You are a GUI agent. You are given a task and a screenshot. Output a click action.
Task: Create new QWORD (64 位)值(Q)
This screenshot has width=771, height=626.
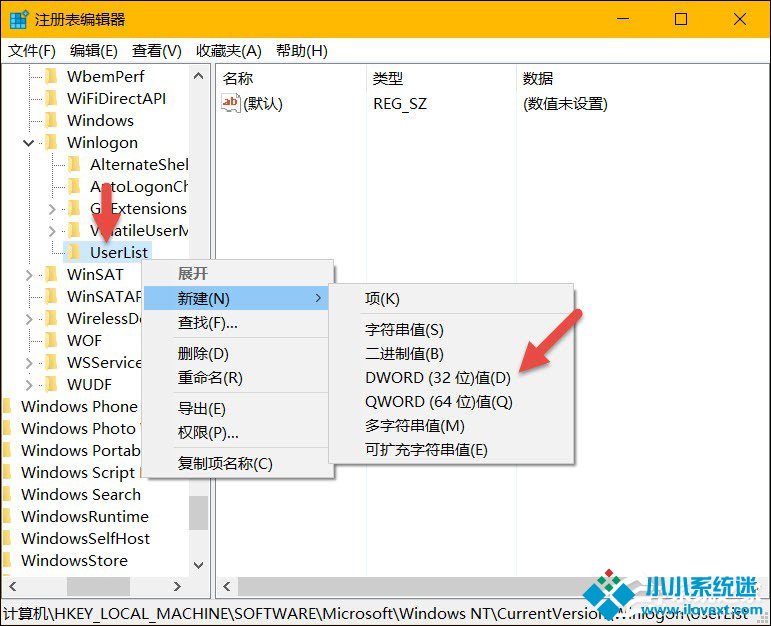click(x=451, y=402)
